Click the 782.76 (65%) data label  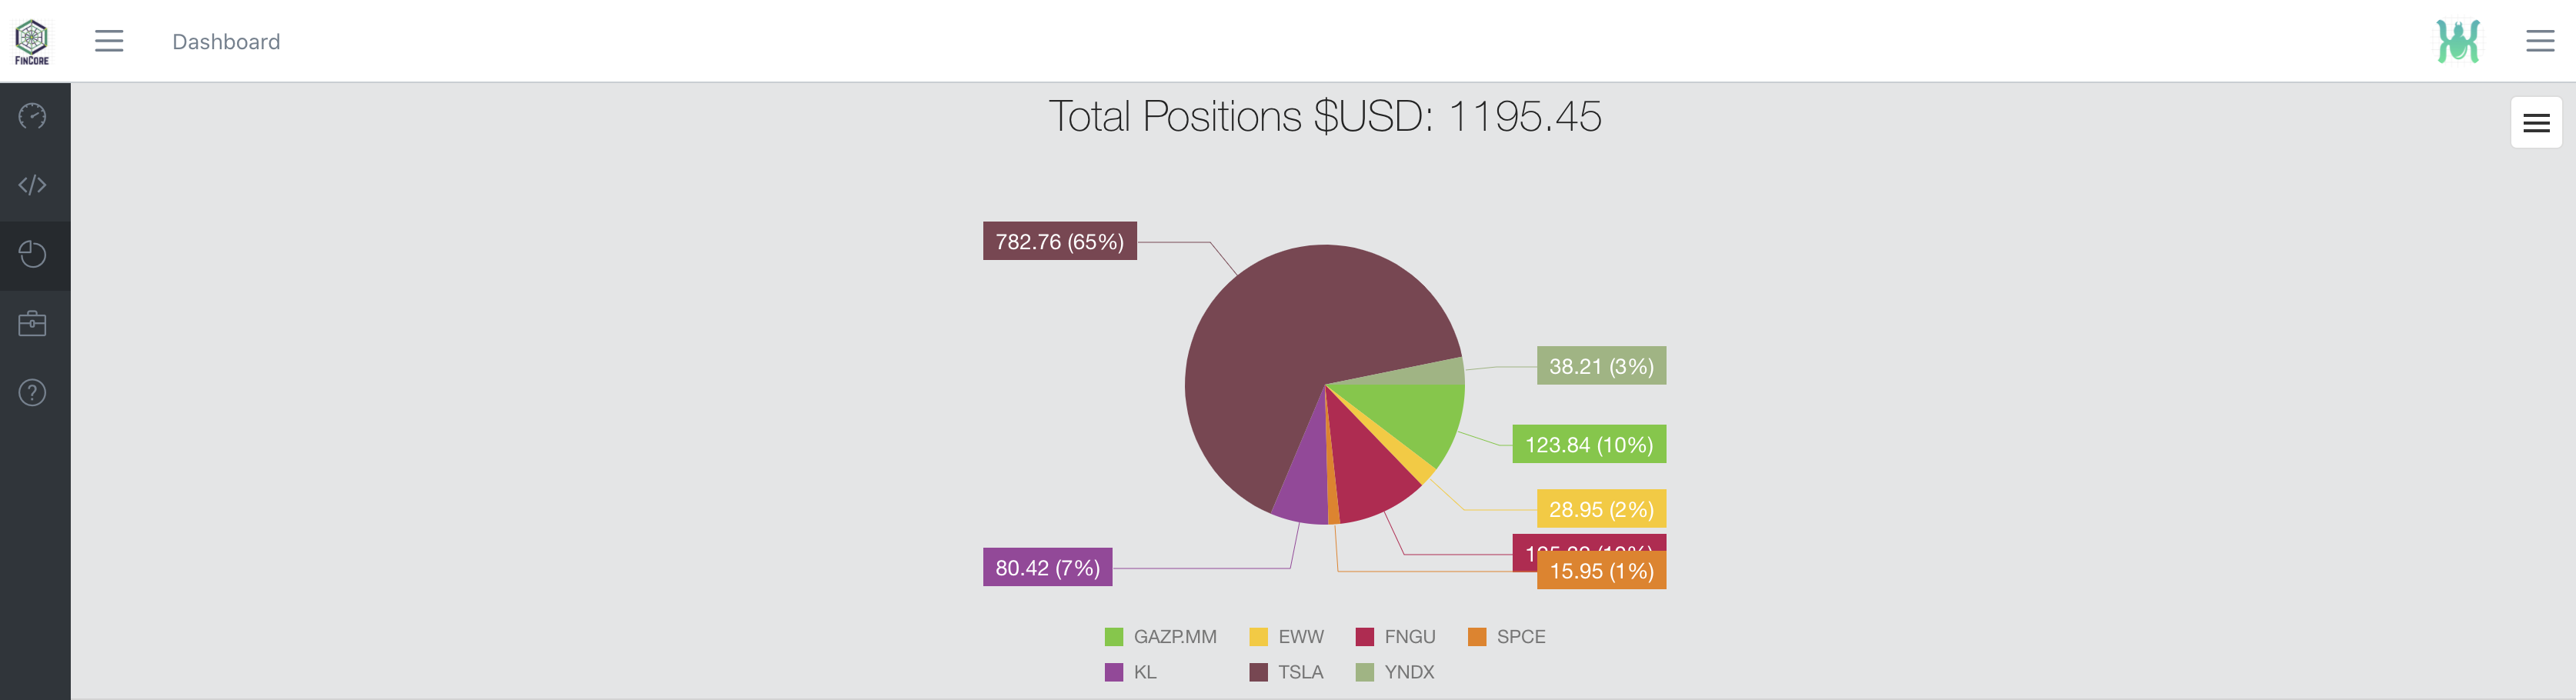tap(1059, 242)
